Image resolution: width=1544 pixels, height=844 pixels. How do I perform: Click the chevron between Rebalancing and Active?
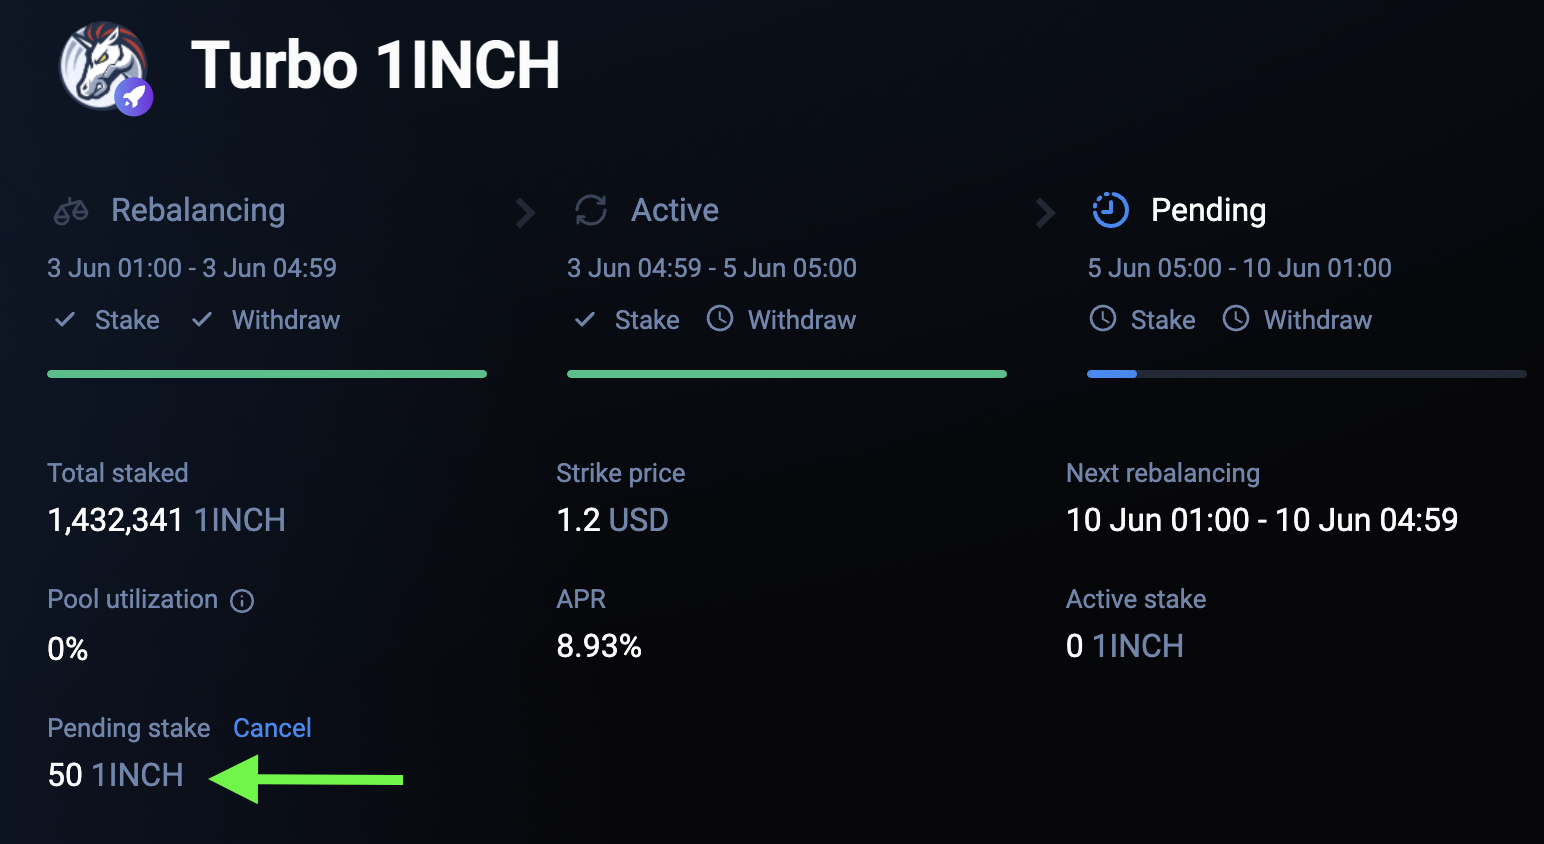tap(525, 212)
